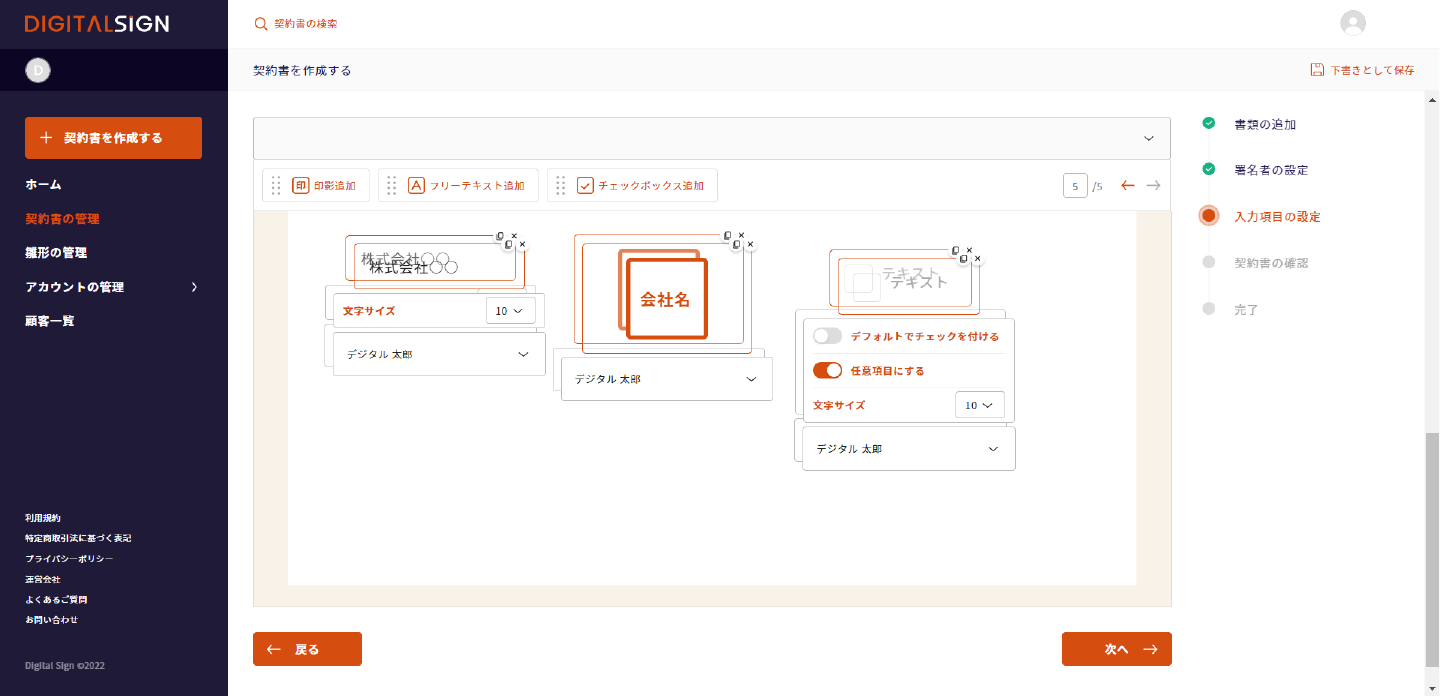Open the user profile avatar menu
The image size is (1440, 696).
pos(1353,23)
